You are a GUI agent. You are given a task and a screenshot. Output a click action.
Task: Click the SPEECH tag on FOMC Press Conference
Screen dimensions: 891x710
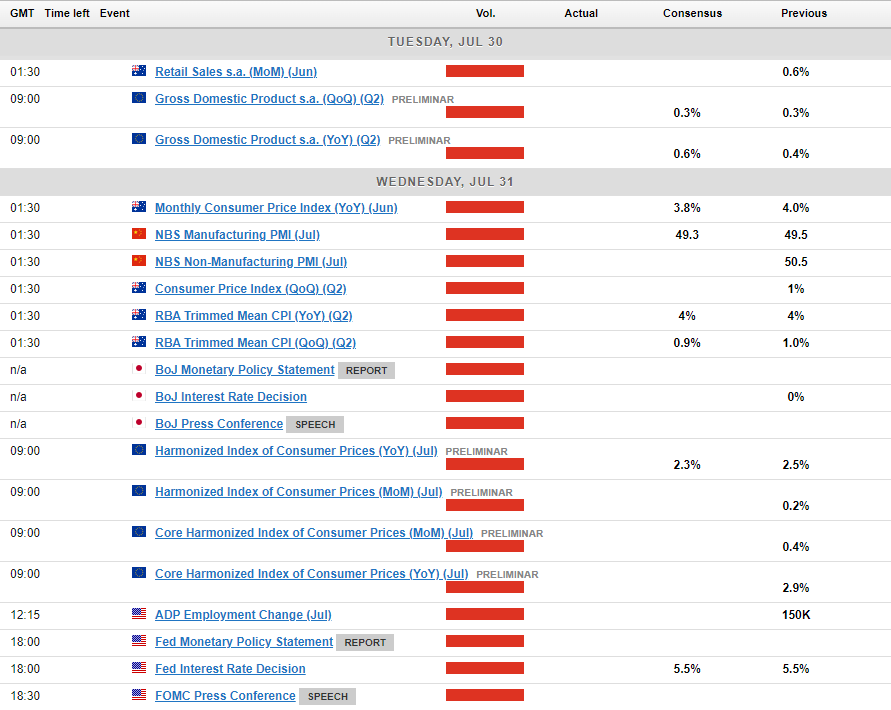(328, 697)
